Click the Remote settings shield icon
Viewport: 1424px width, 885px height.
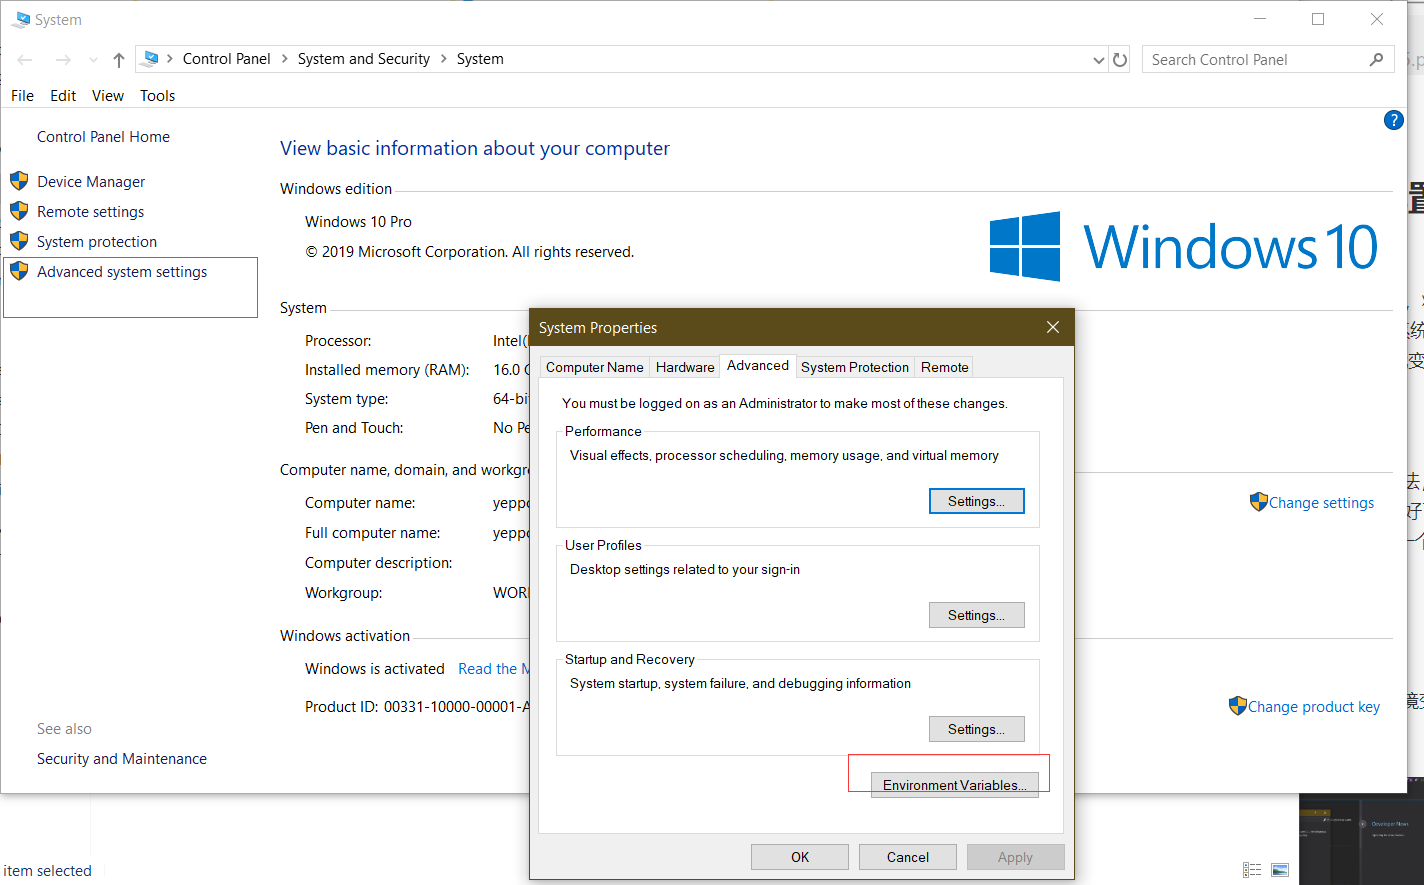[19, 211]
